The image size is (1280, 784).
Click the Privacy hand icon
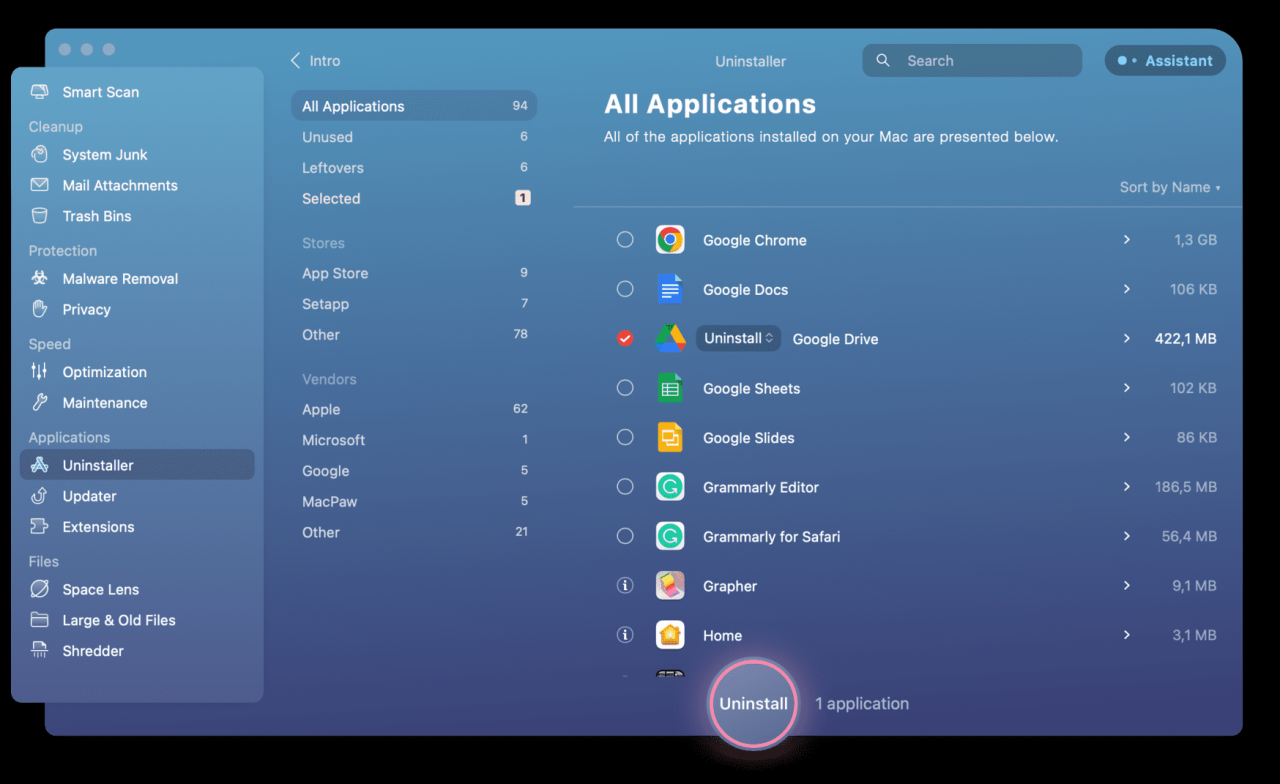[x=40, y=309]
